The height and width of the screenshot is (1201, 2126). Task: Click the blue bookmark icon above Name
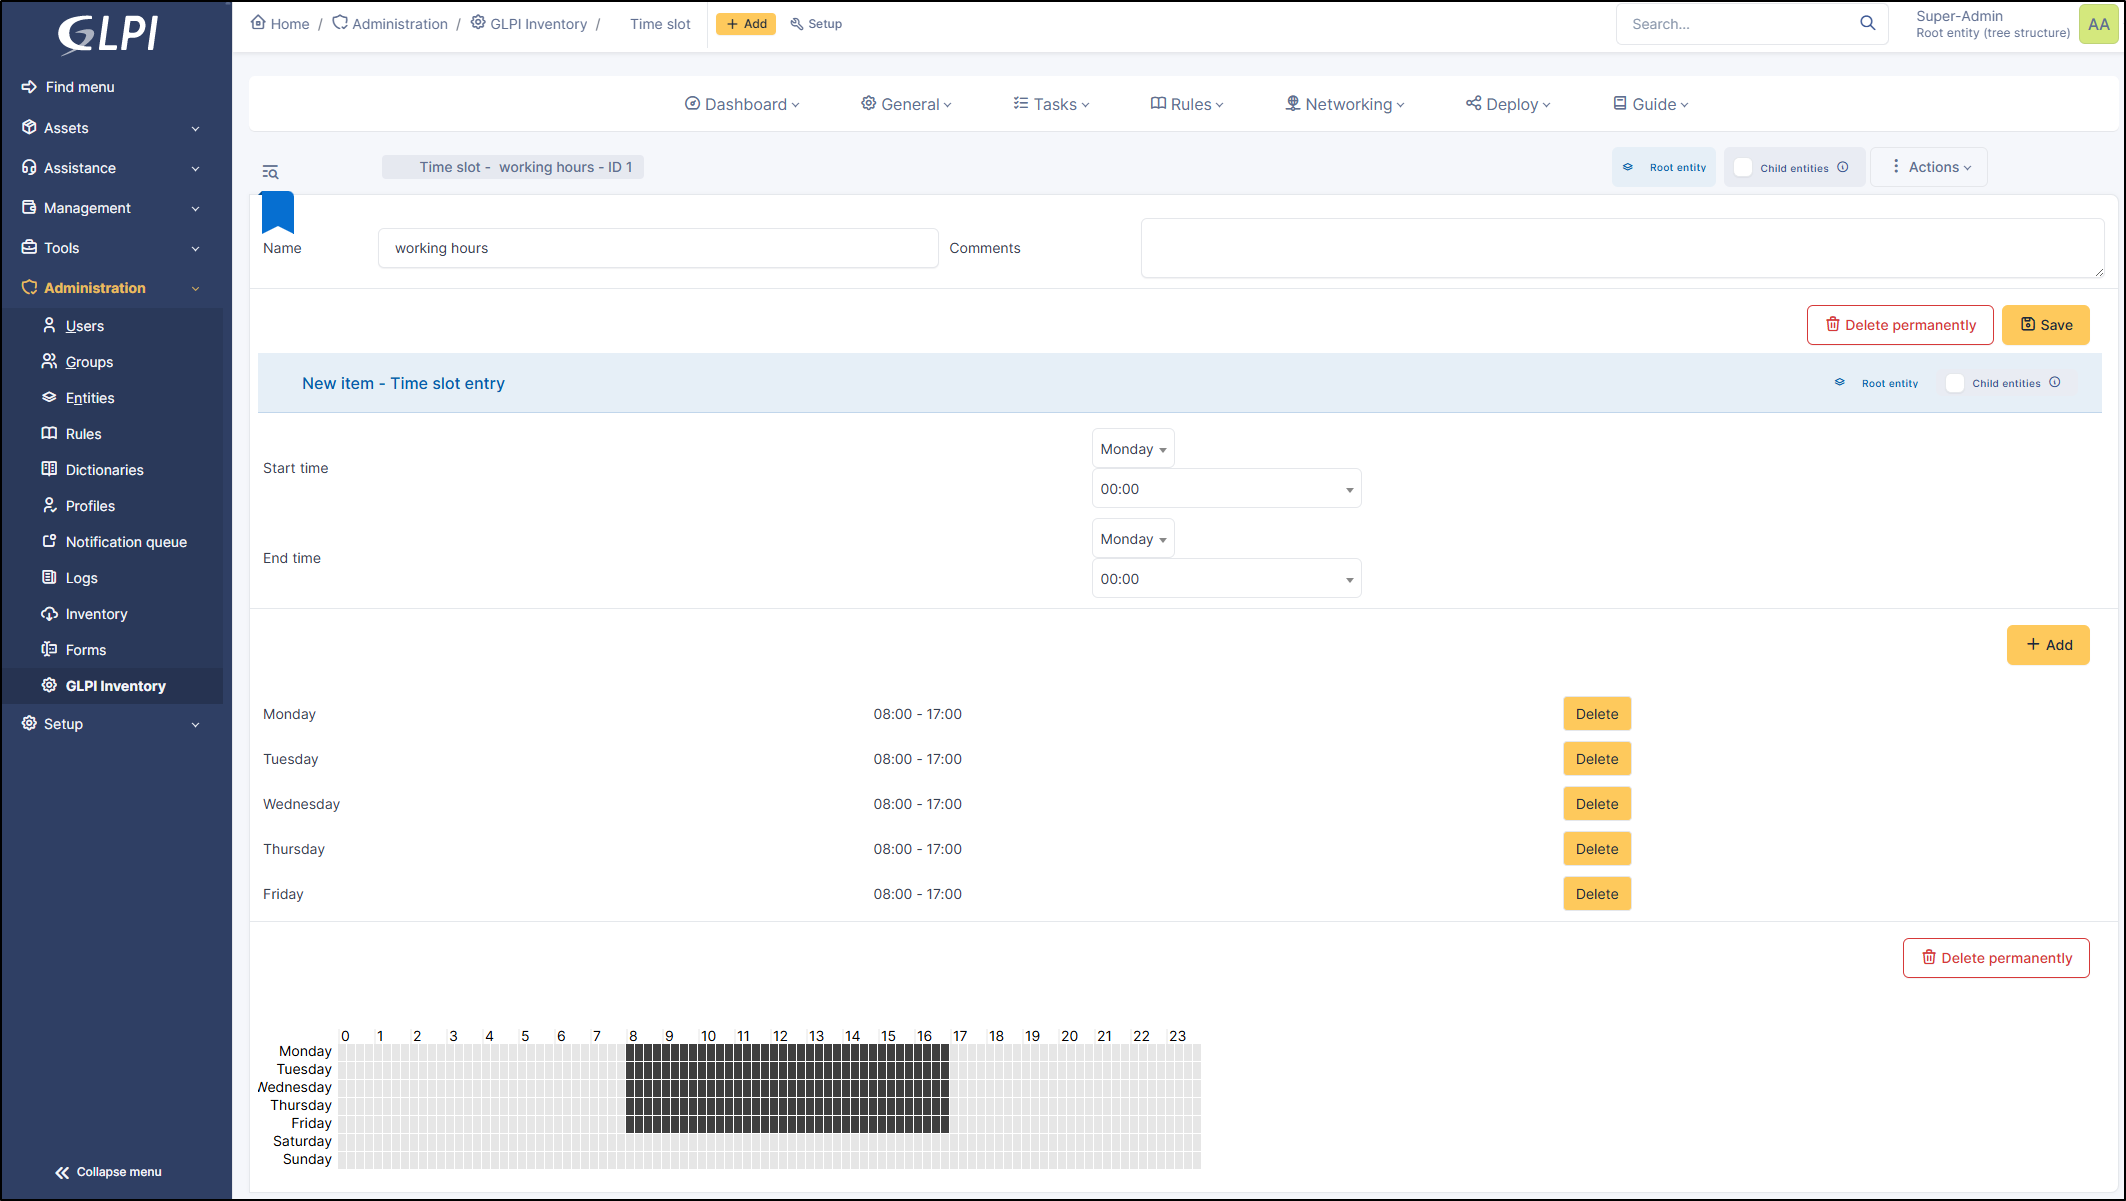tap(277, 212)
